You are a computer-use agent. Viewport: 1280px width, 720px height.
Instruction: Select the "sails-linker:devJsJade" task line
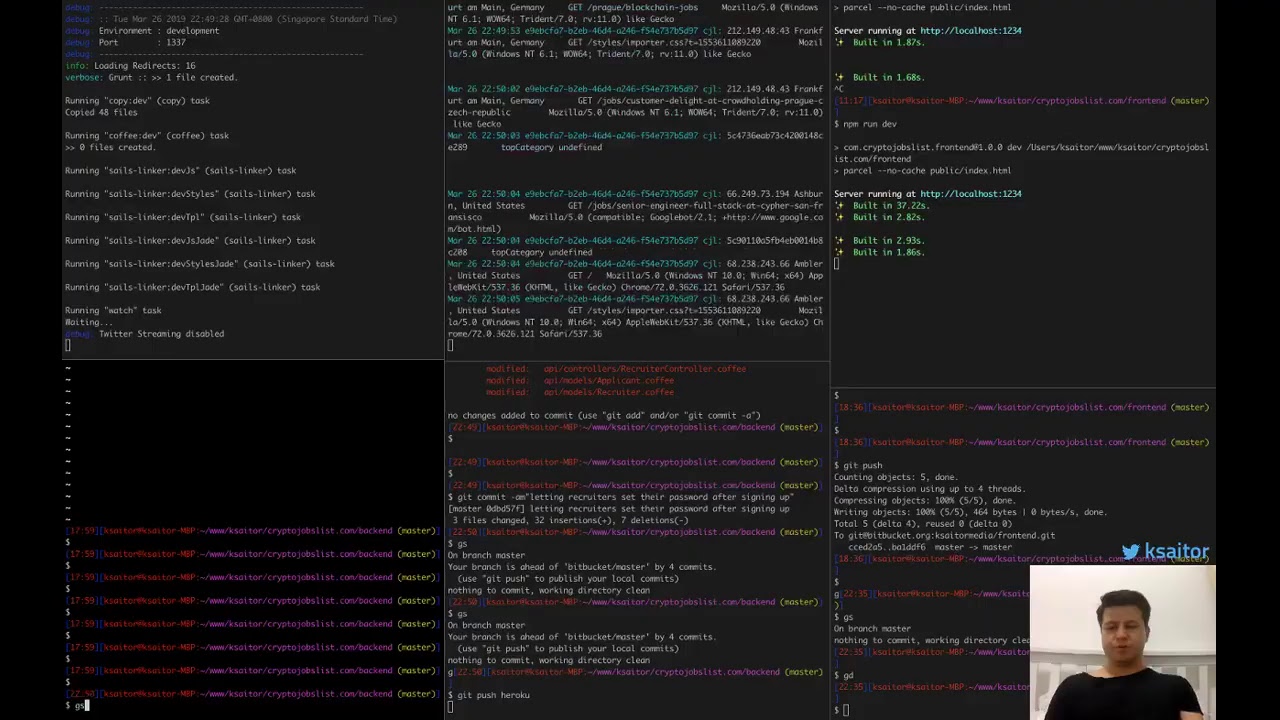[x=190, y=241]
